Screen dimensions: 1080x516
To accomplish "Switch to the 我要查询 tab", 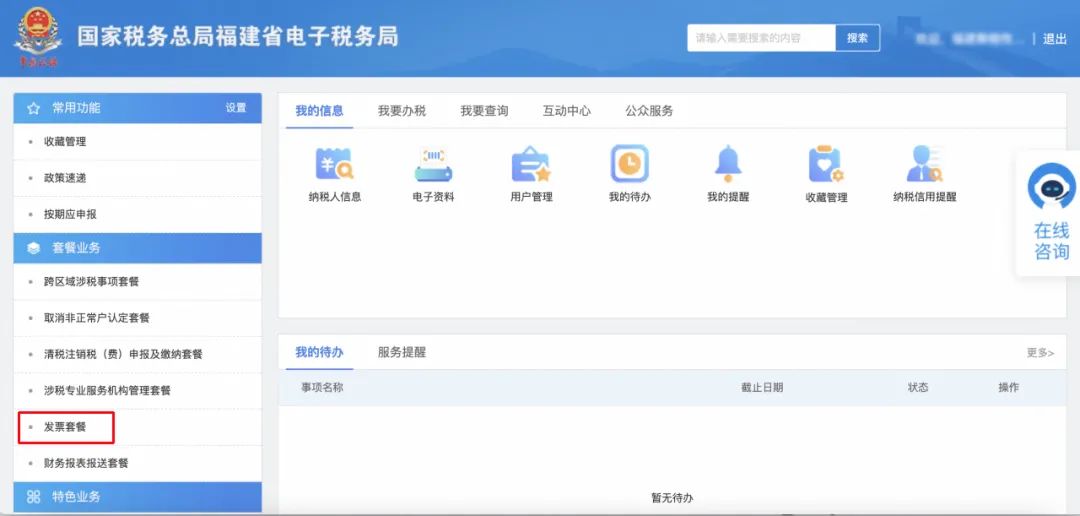I will pyautogui.click(x=484, y=111).
